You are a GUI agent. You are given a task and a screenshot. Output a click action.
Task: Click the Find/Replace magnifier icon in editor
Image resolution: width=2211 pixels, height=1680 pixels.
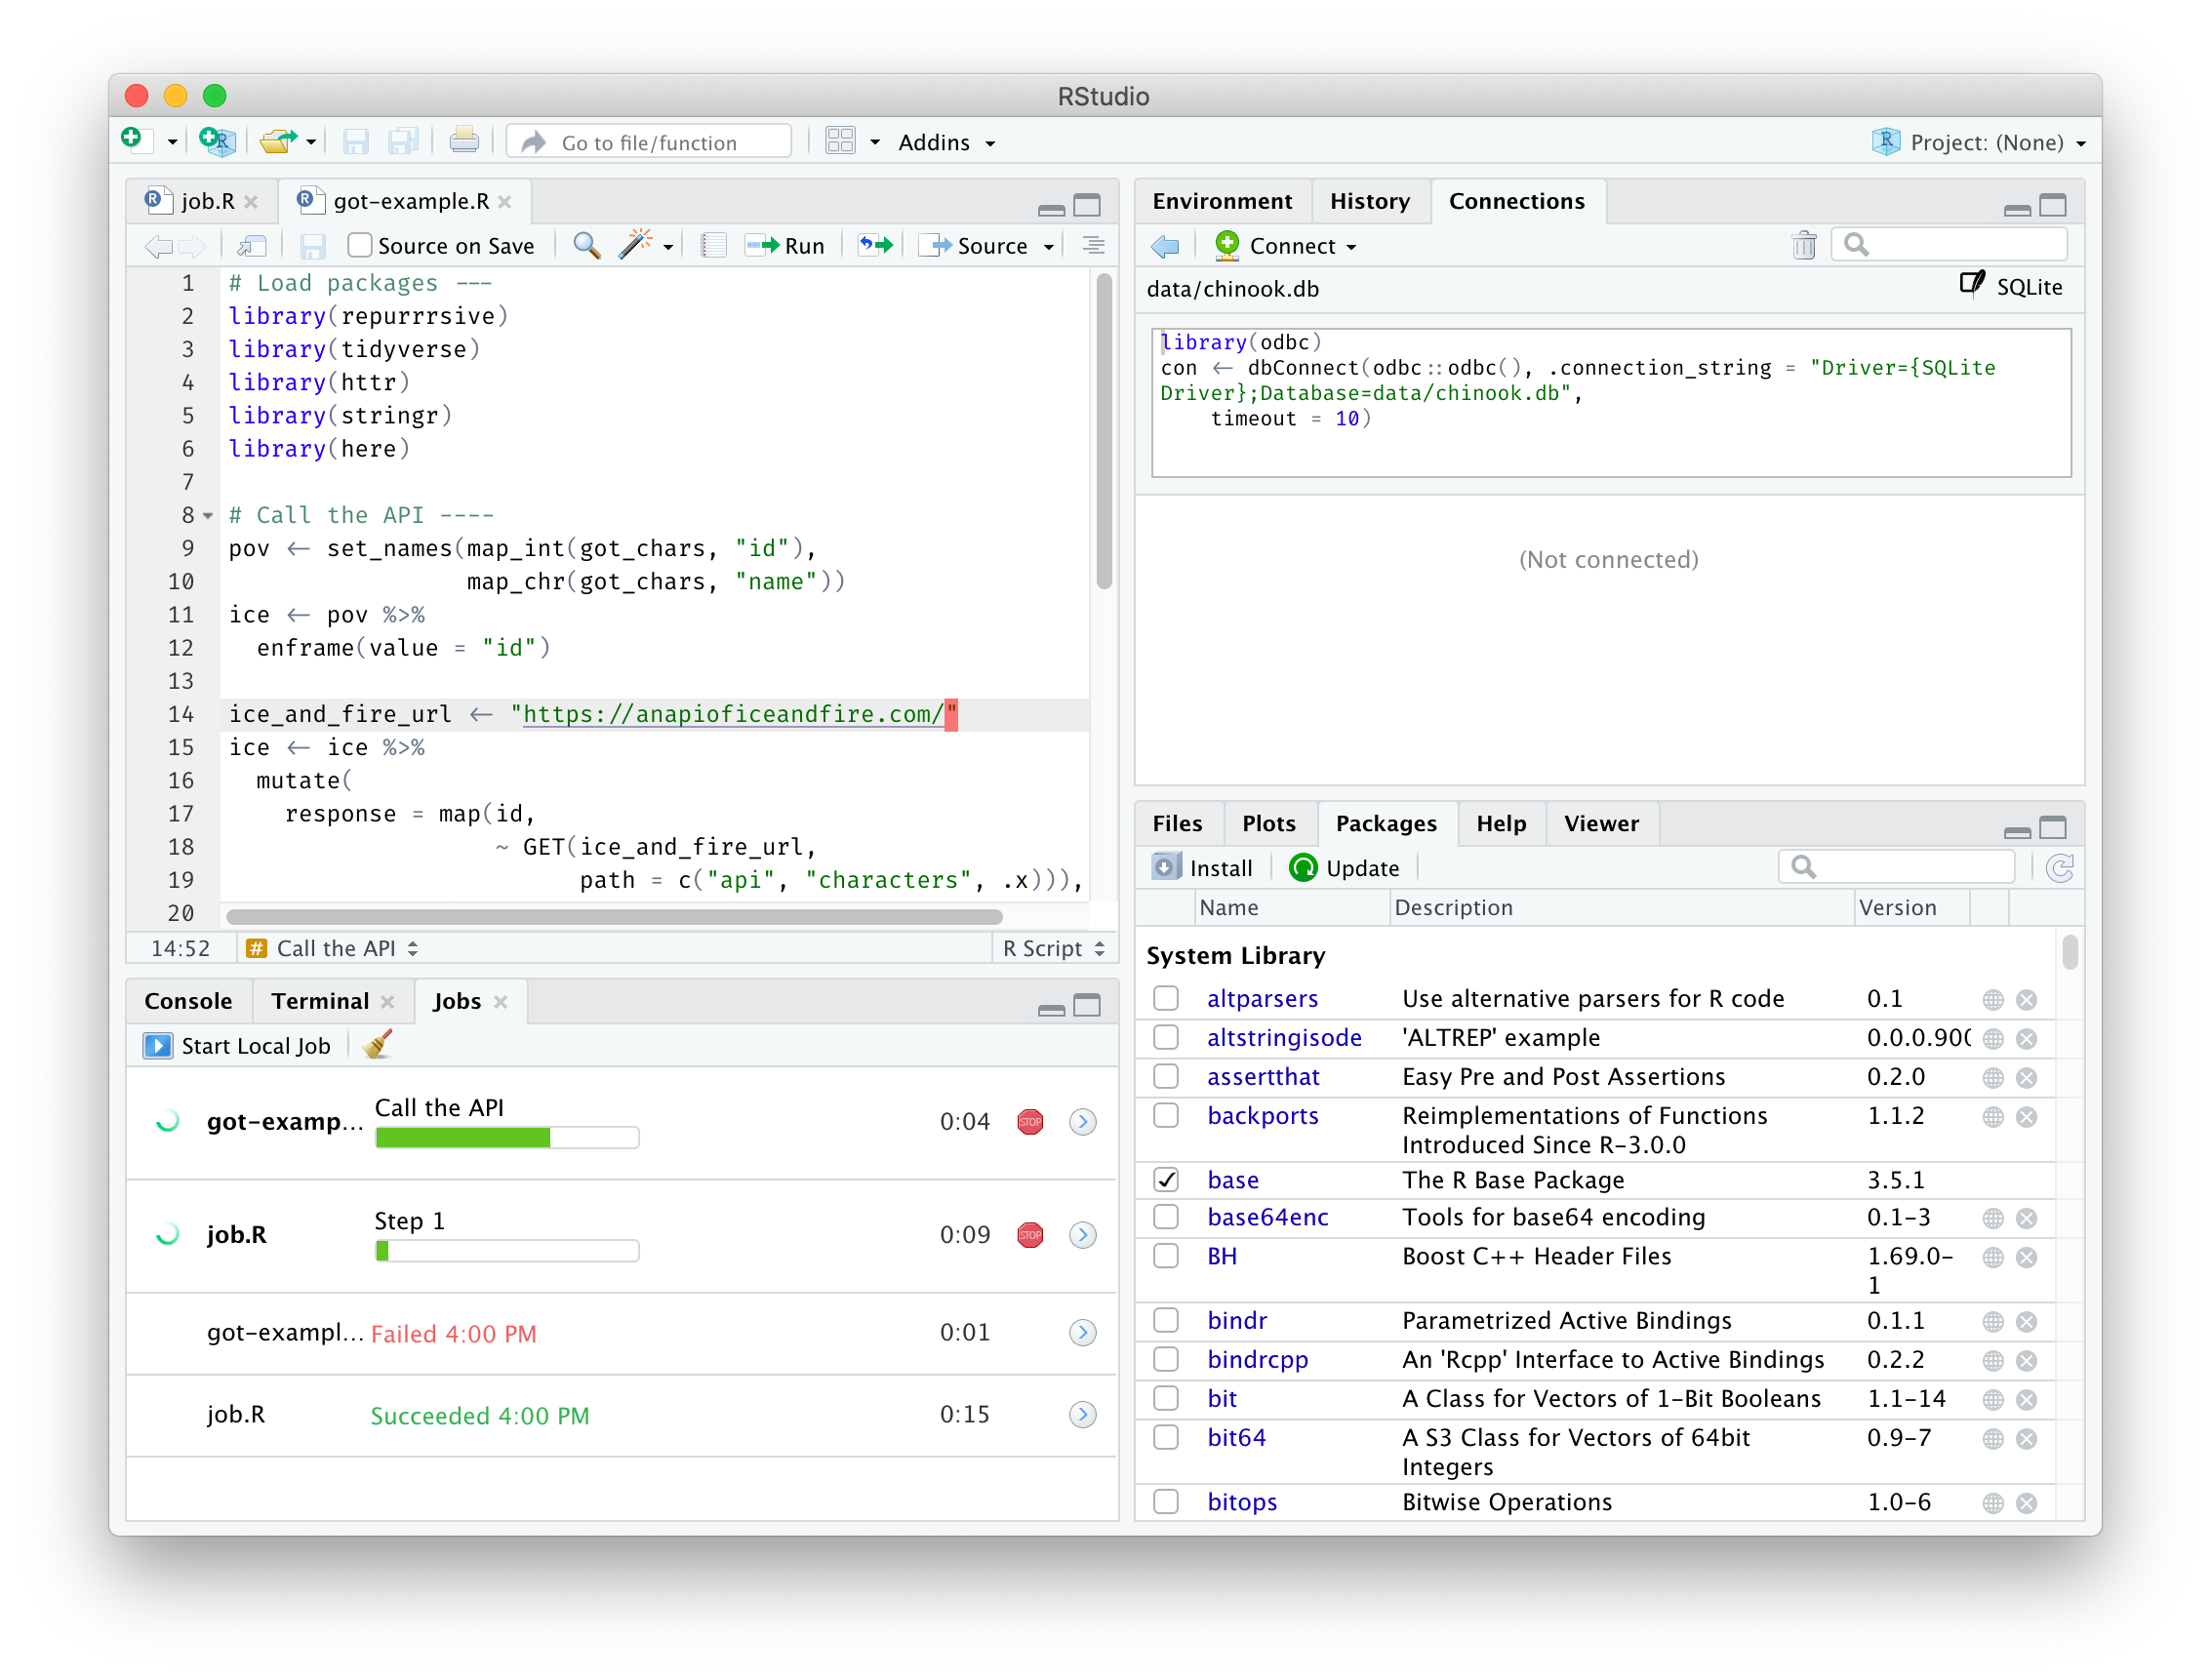pyautogui.click(x=586, y=246)
